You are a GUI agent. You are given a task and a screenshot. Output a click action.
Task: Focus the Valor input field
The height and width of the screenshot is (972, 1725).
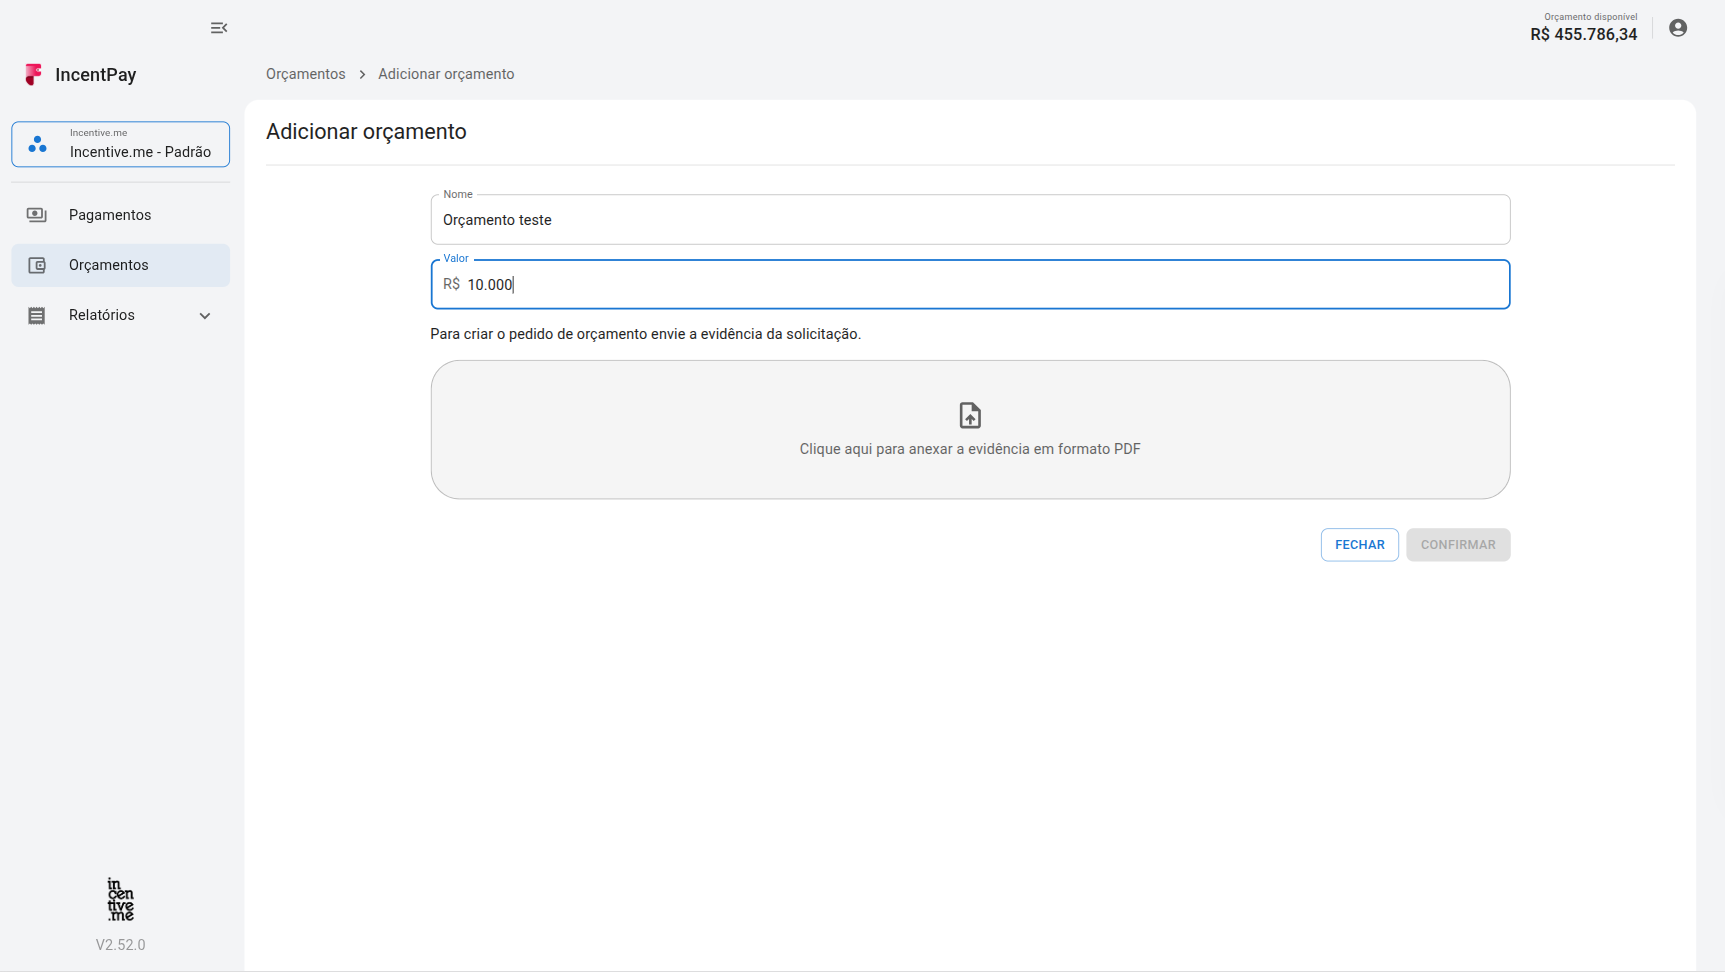click(x=970, y=285)
